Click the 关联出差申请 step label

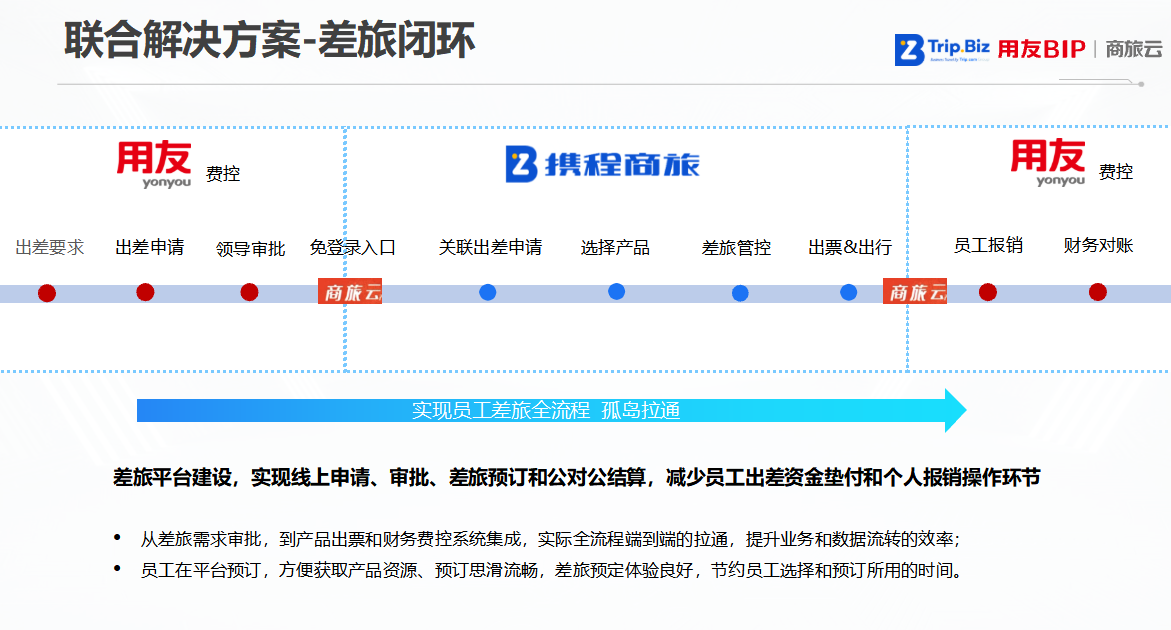pos(491,247)
